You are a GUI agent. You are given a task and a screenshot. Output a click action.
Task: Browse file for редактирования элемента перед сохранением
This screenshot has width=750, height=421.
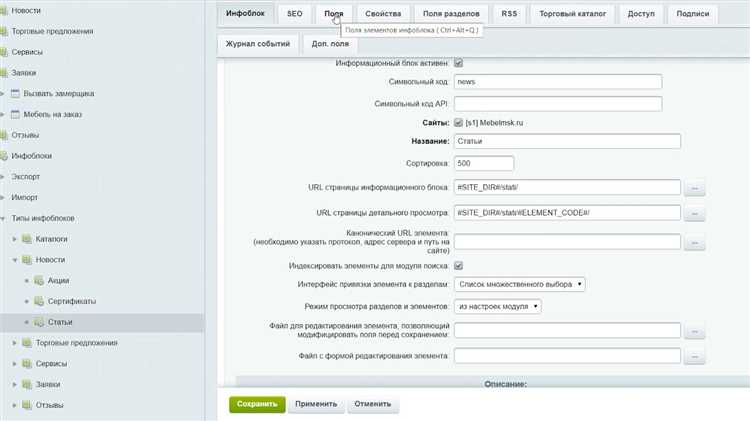[695, 331]
